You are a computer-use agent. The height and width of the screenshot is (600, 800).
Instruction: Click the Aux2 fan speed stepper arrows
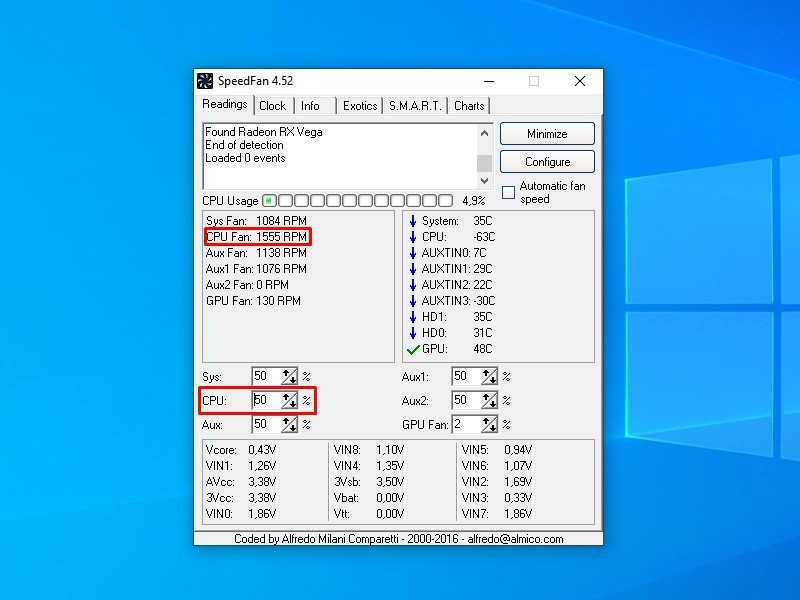[489, 401]
